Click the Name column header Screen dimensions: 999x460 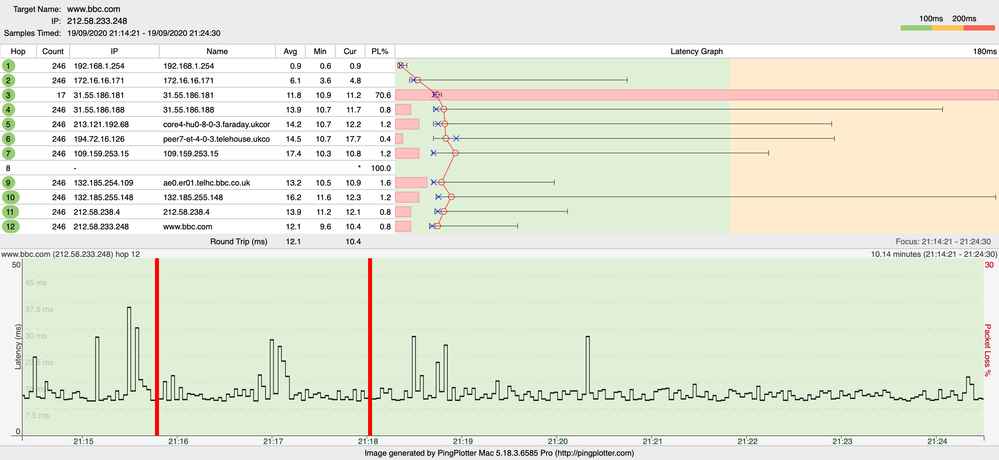click(217, 50)
